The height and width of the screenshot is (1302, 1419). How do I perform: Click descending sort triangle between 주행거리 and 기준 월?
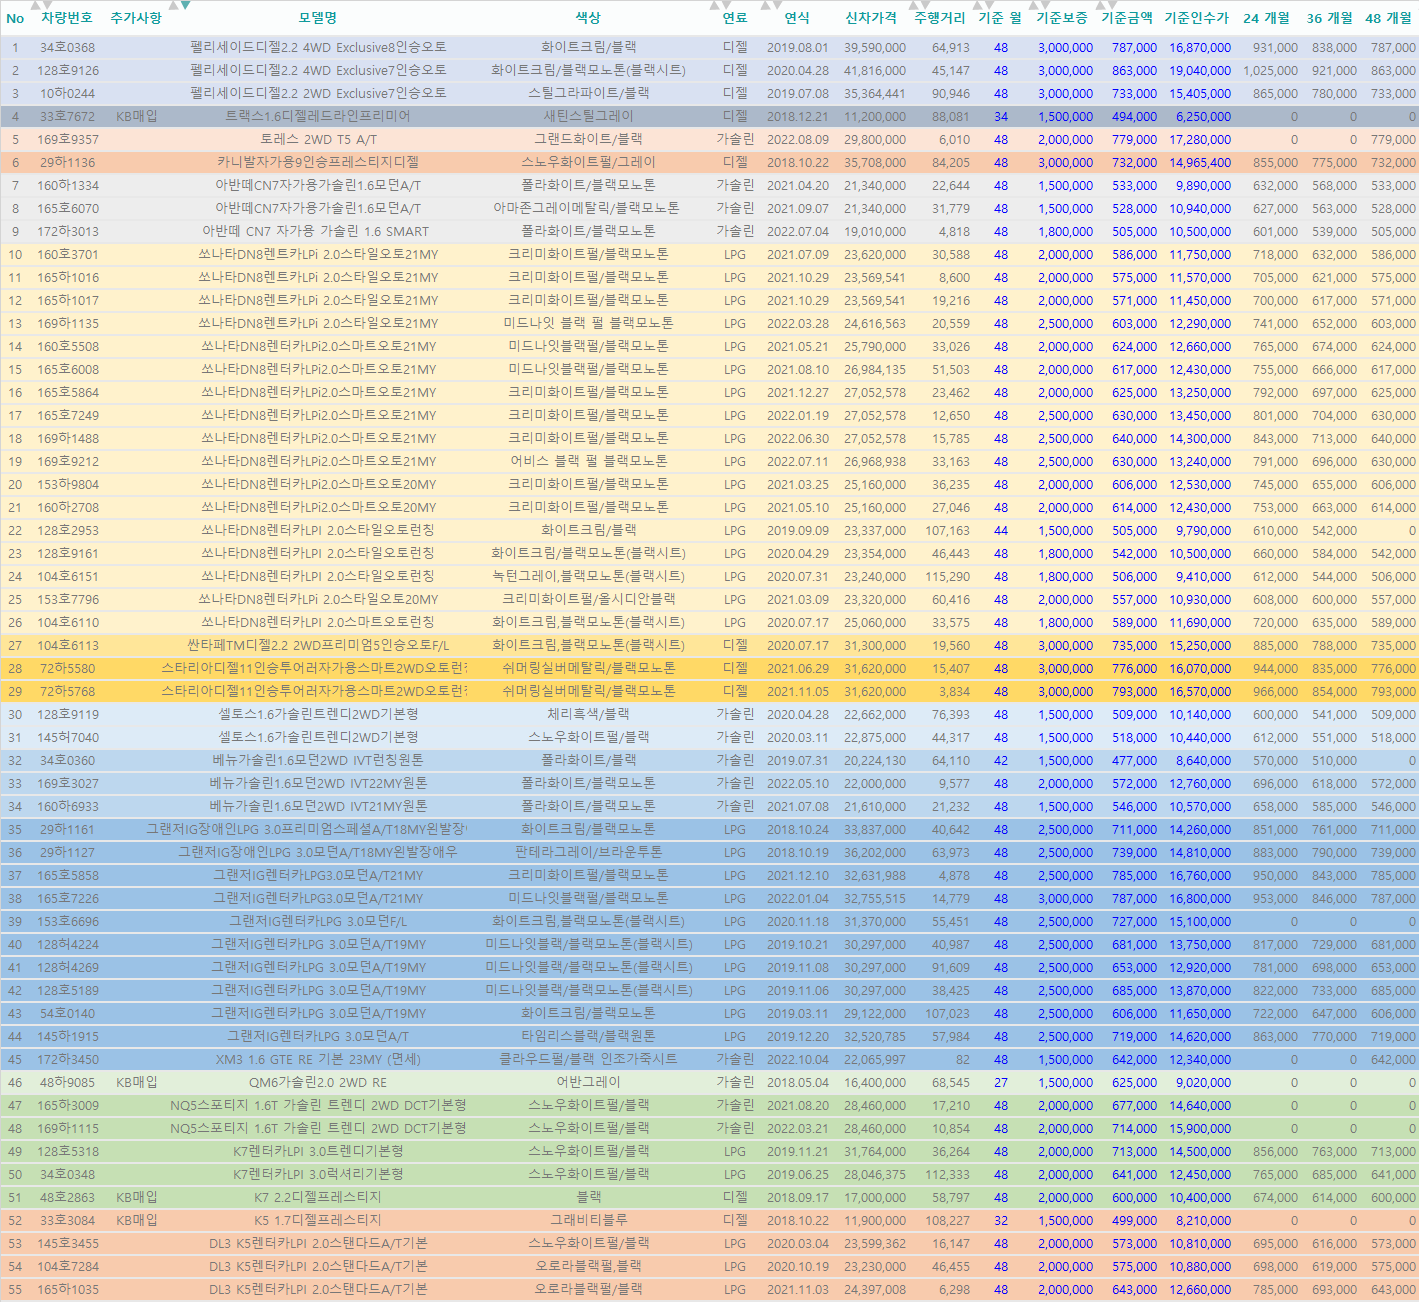coord(987,5)
